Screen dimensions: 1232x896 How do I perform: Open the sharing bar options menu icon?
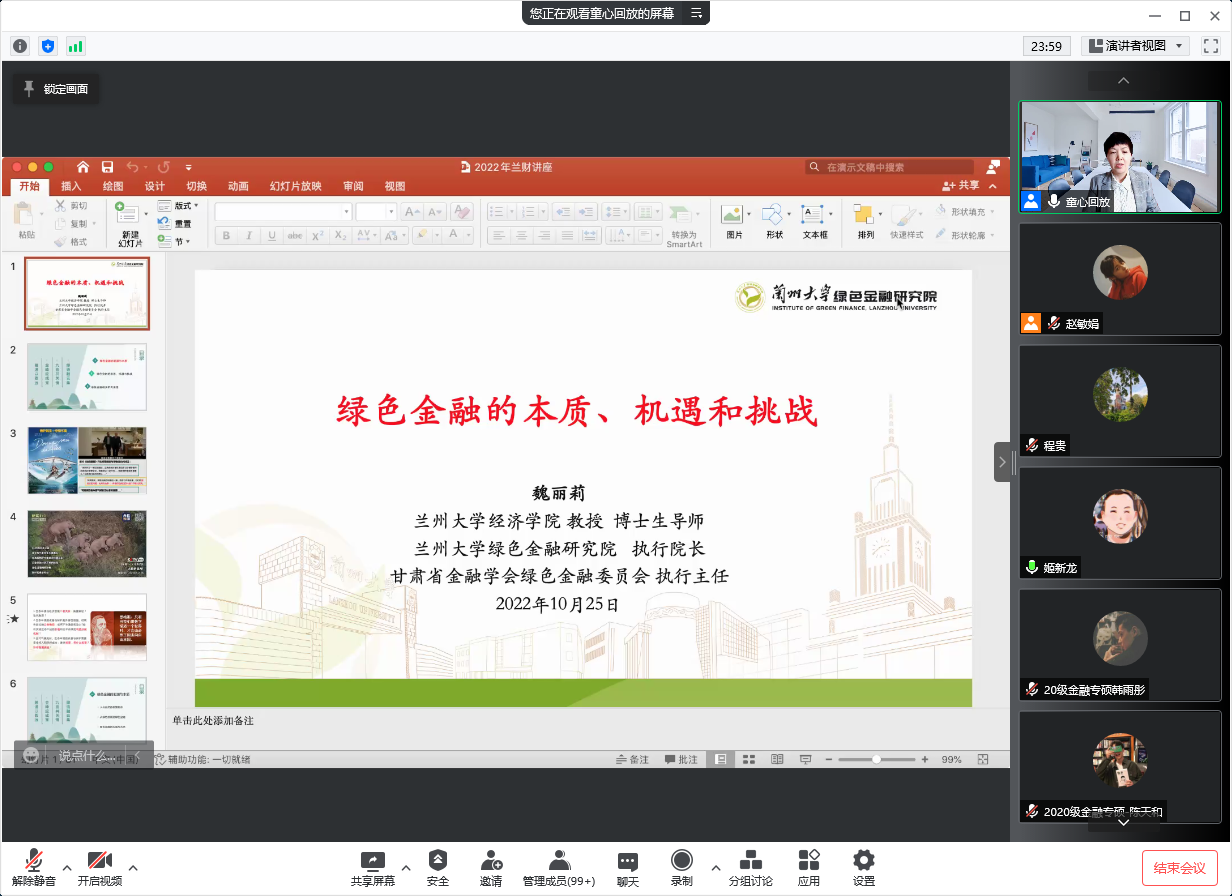pos(697,13)
